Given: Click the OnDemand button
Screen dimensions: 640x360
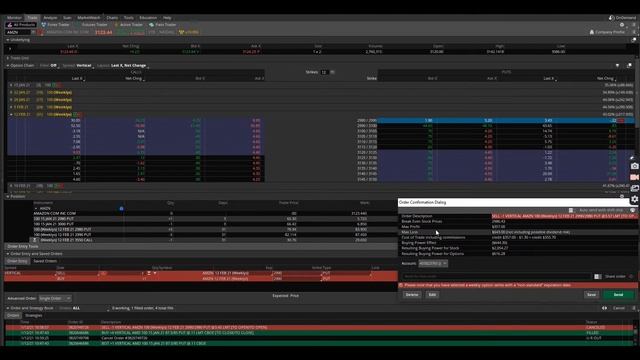Looking at the screenshot, I should pos(622,18).
